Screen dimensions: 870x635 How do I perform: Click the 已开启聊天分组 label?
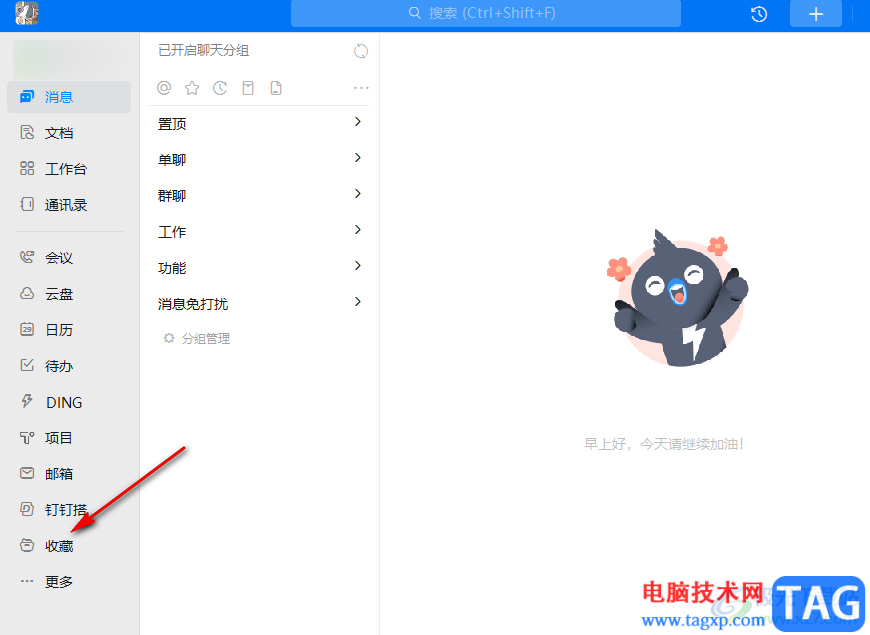(204, 51)
